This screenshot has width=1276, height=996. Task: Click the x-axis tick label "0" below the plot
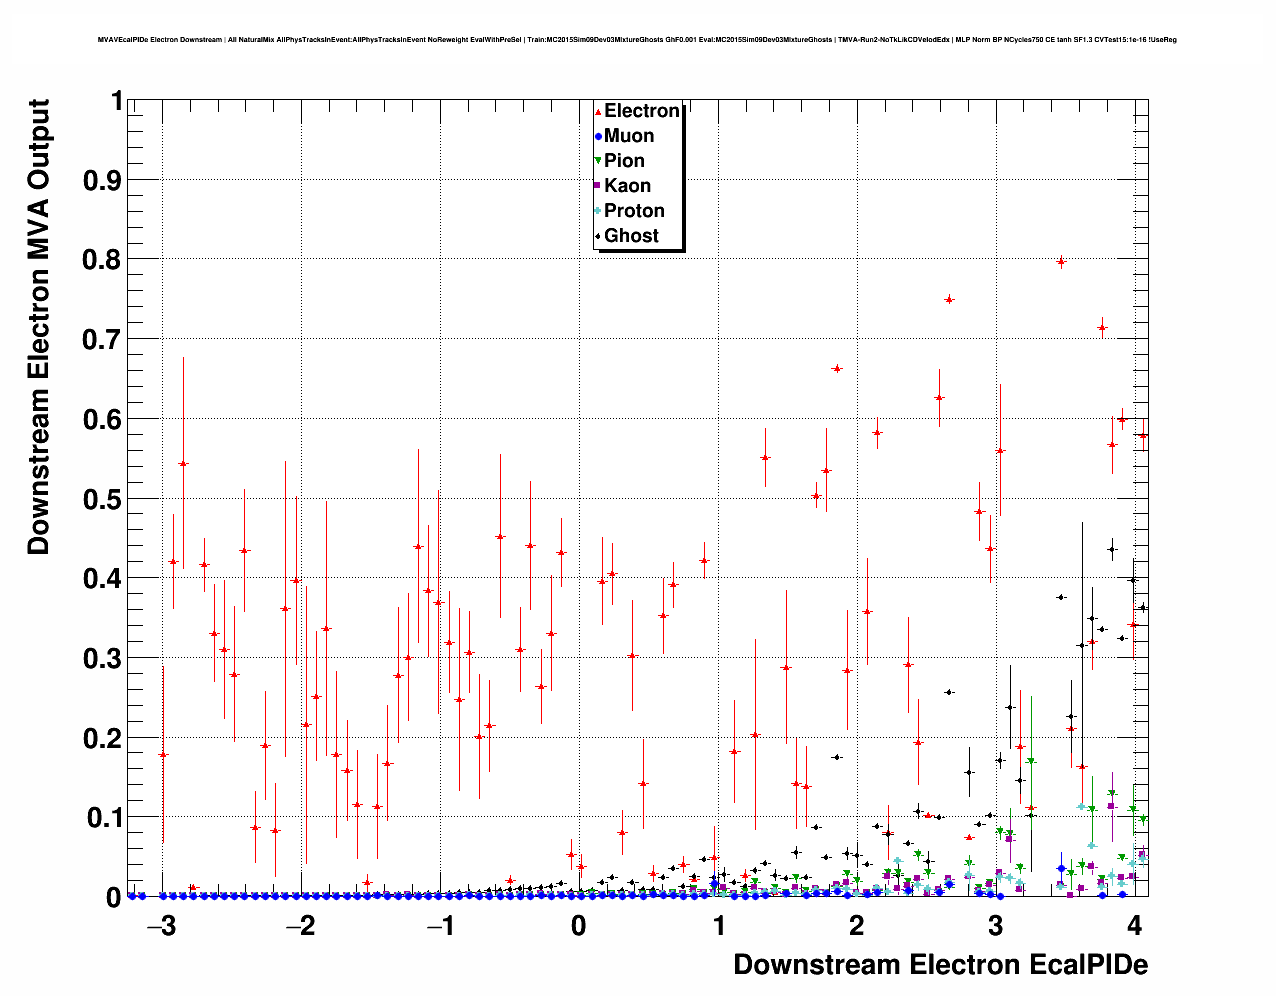coord(579,926)
